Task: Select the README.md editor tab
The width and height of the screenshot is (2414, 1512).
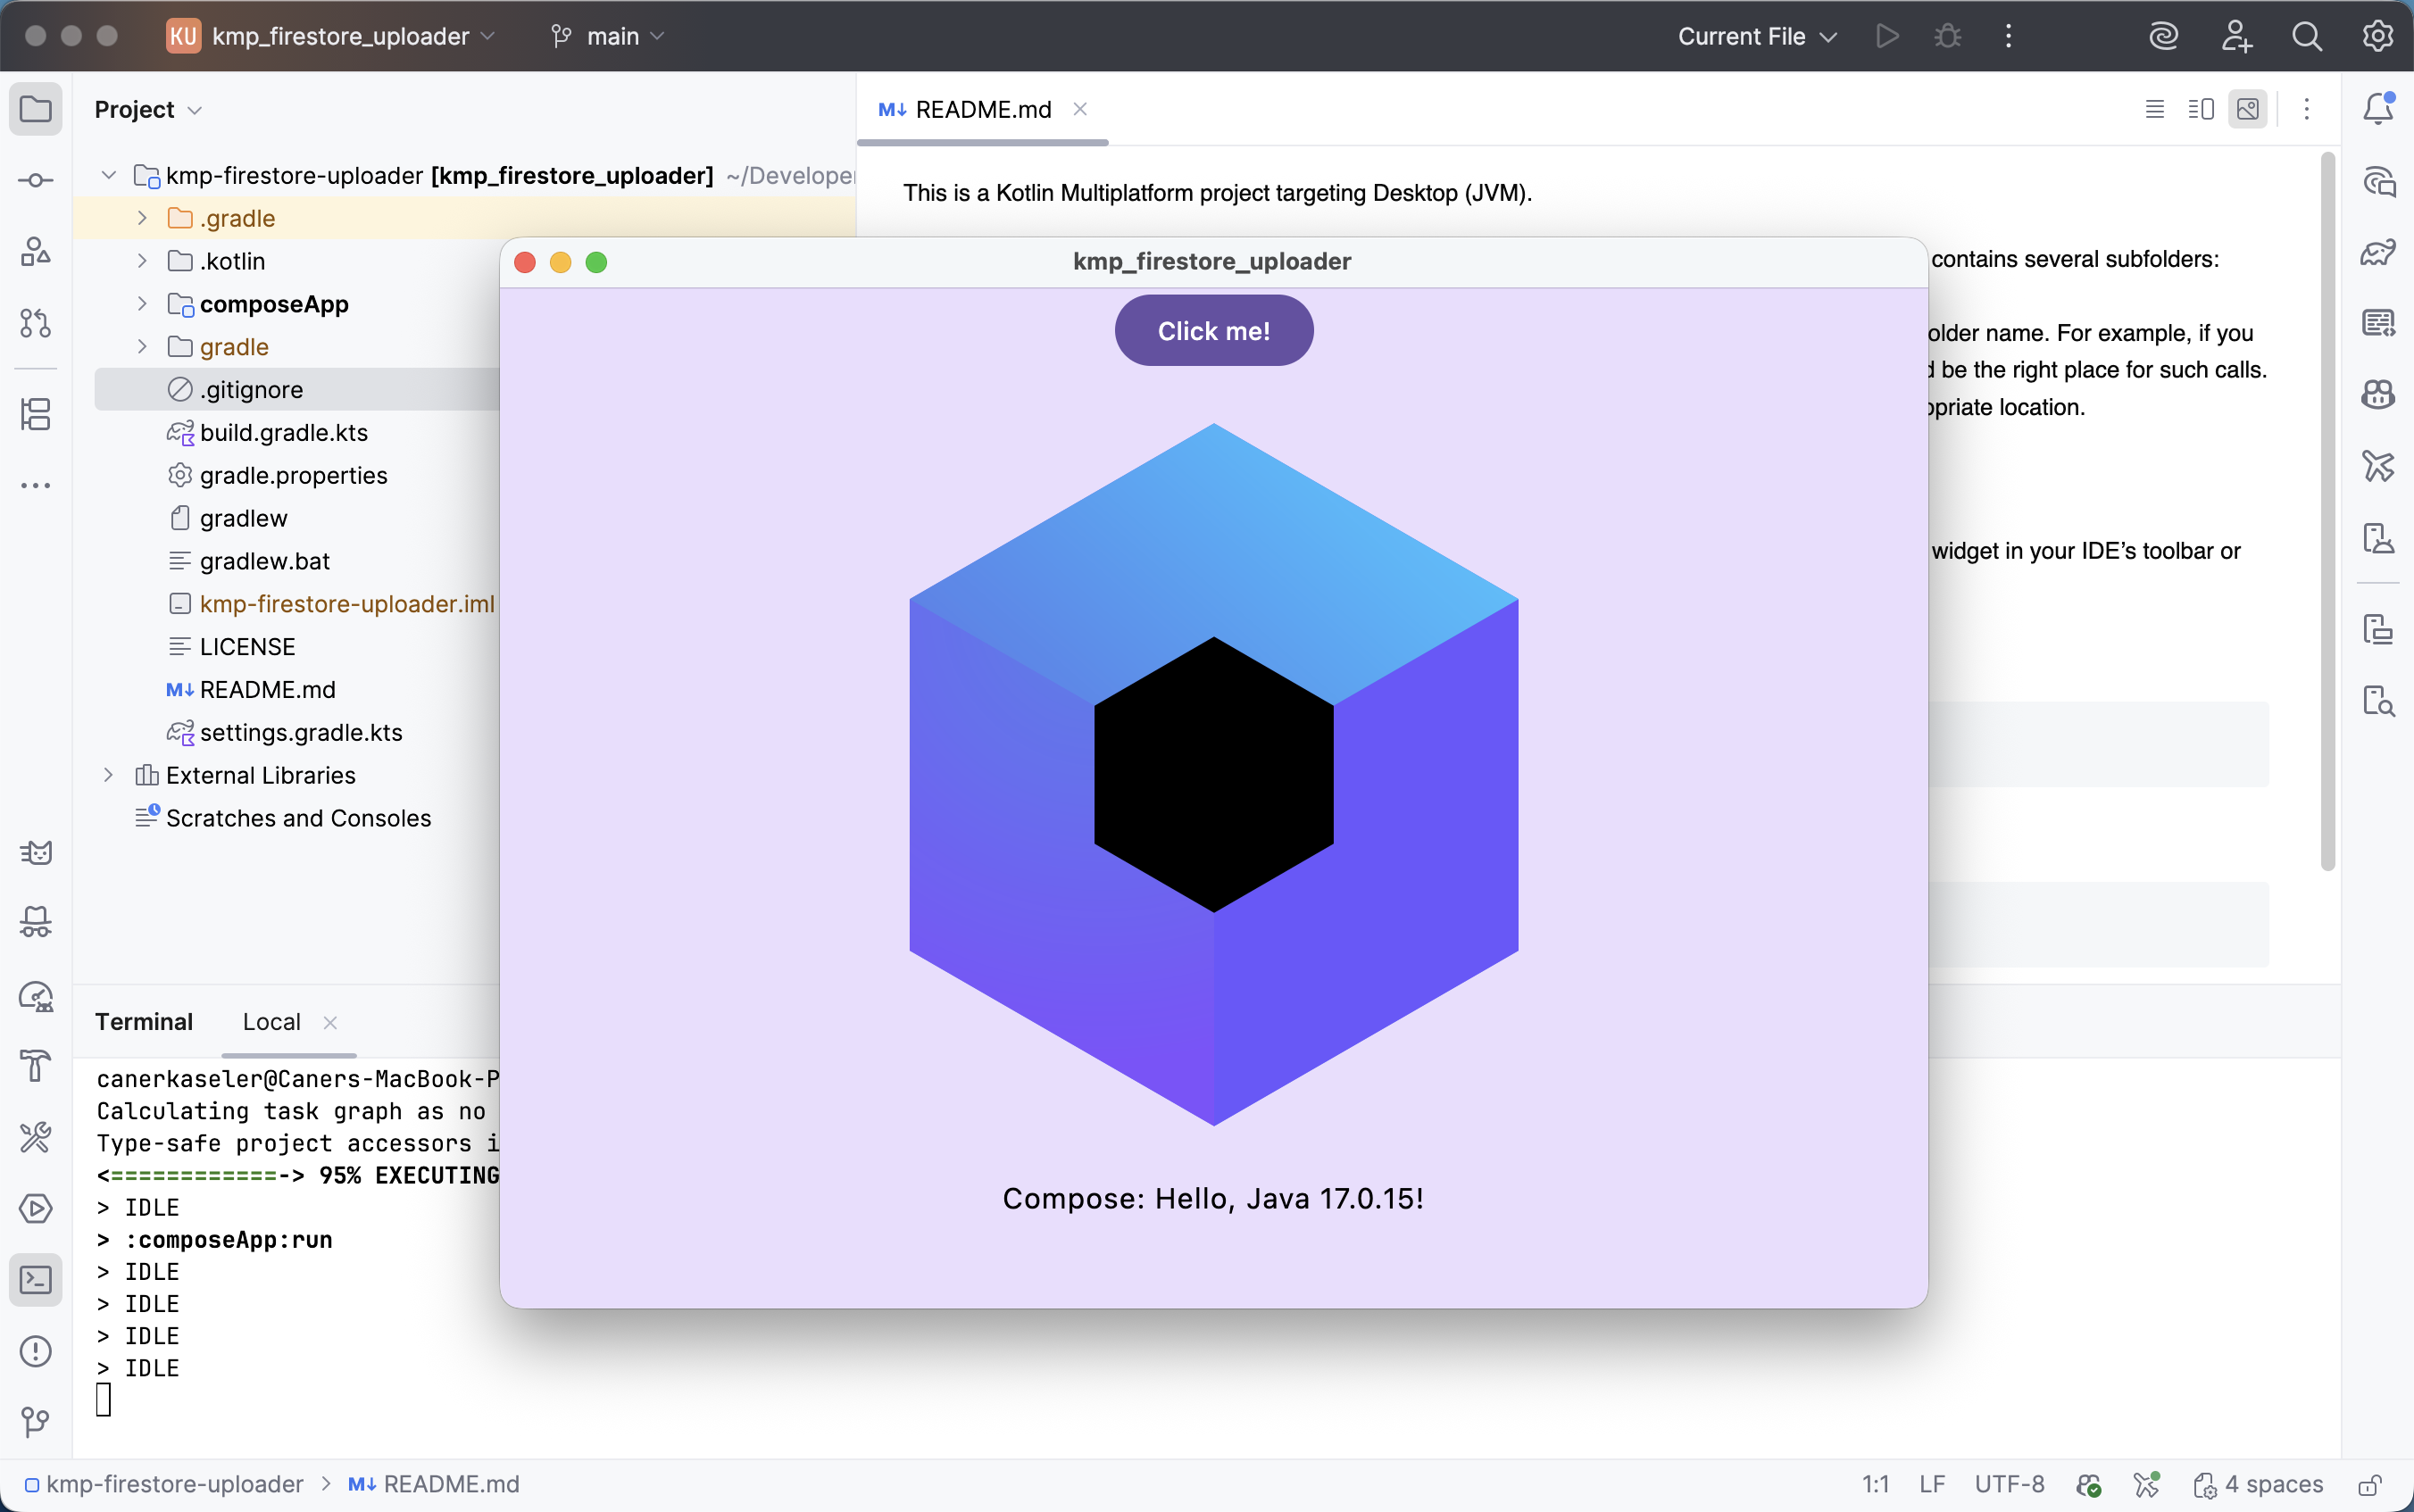Action: 981,109
